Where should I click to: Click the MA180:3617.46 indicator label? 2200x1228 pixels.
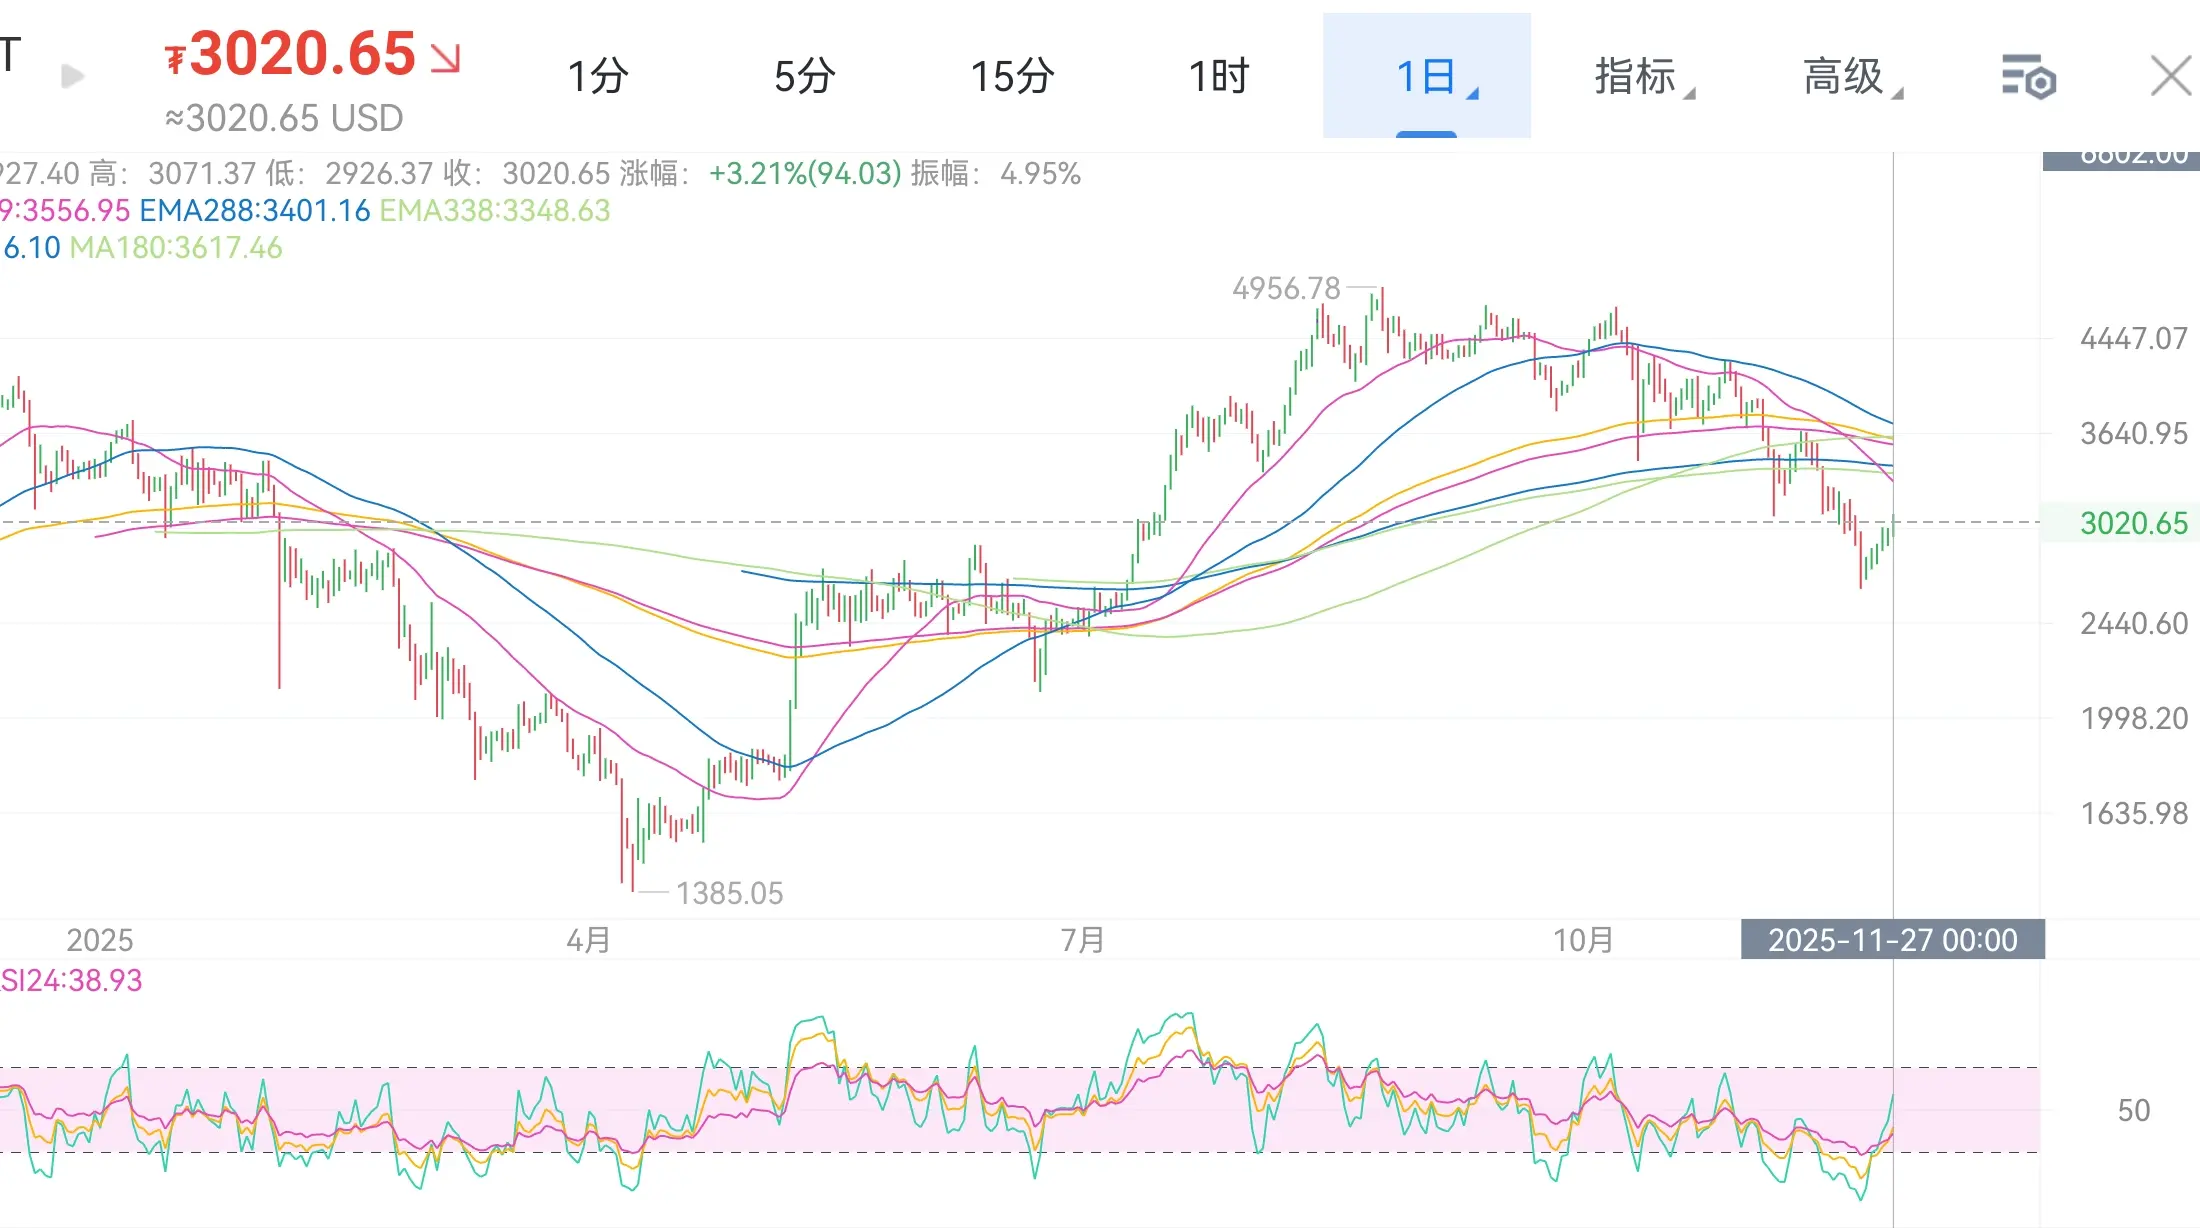(176, 248)
